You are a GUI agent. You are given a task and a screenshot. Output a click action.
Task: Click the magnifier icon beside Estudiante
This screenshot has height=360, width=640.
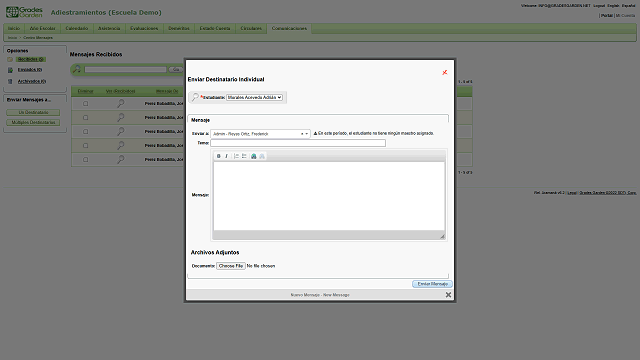pyautogui.click(x=195, y=97)
